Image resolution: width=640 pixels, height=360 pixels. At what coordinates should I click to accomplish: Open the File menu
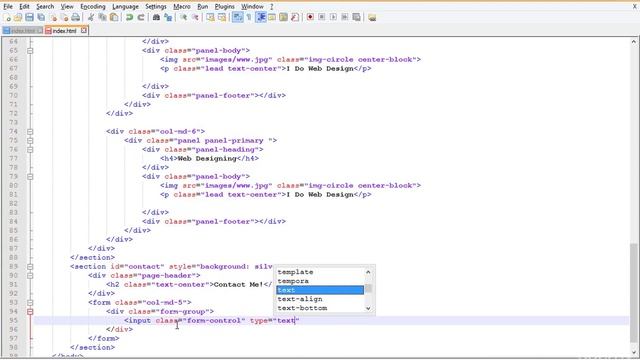tap(8, 7)
